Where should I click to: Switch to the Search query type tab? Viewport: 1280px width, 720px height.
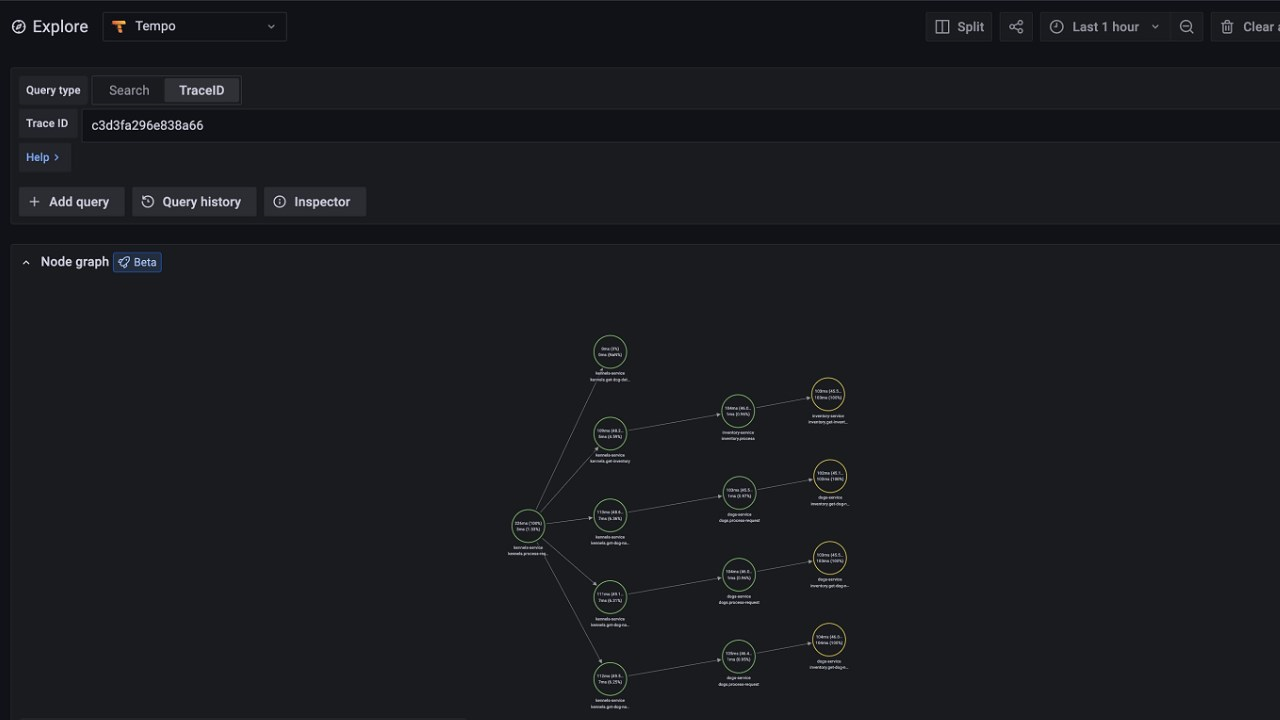(x=128, y=90)
